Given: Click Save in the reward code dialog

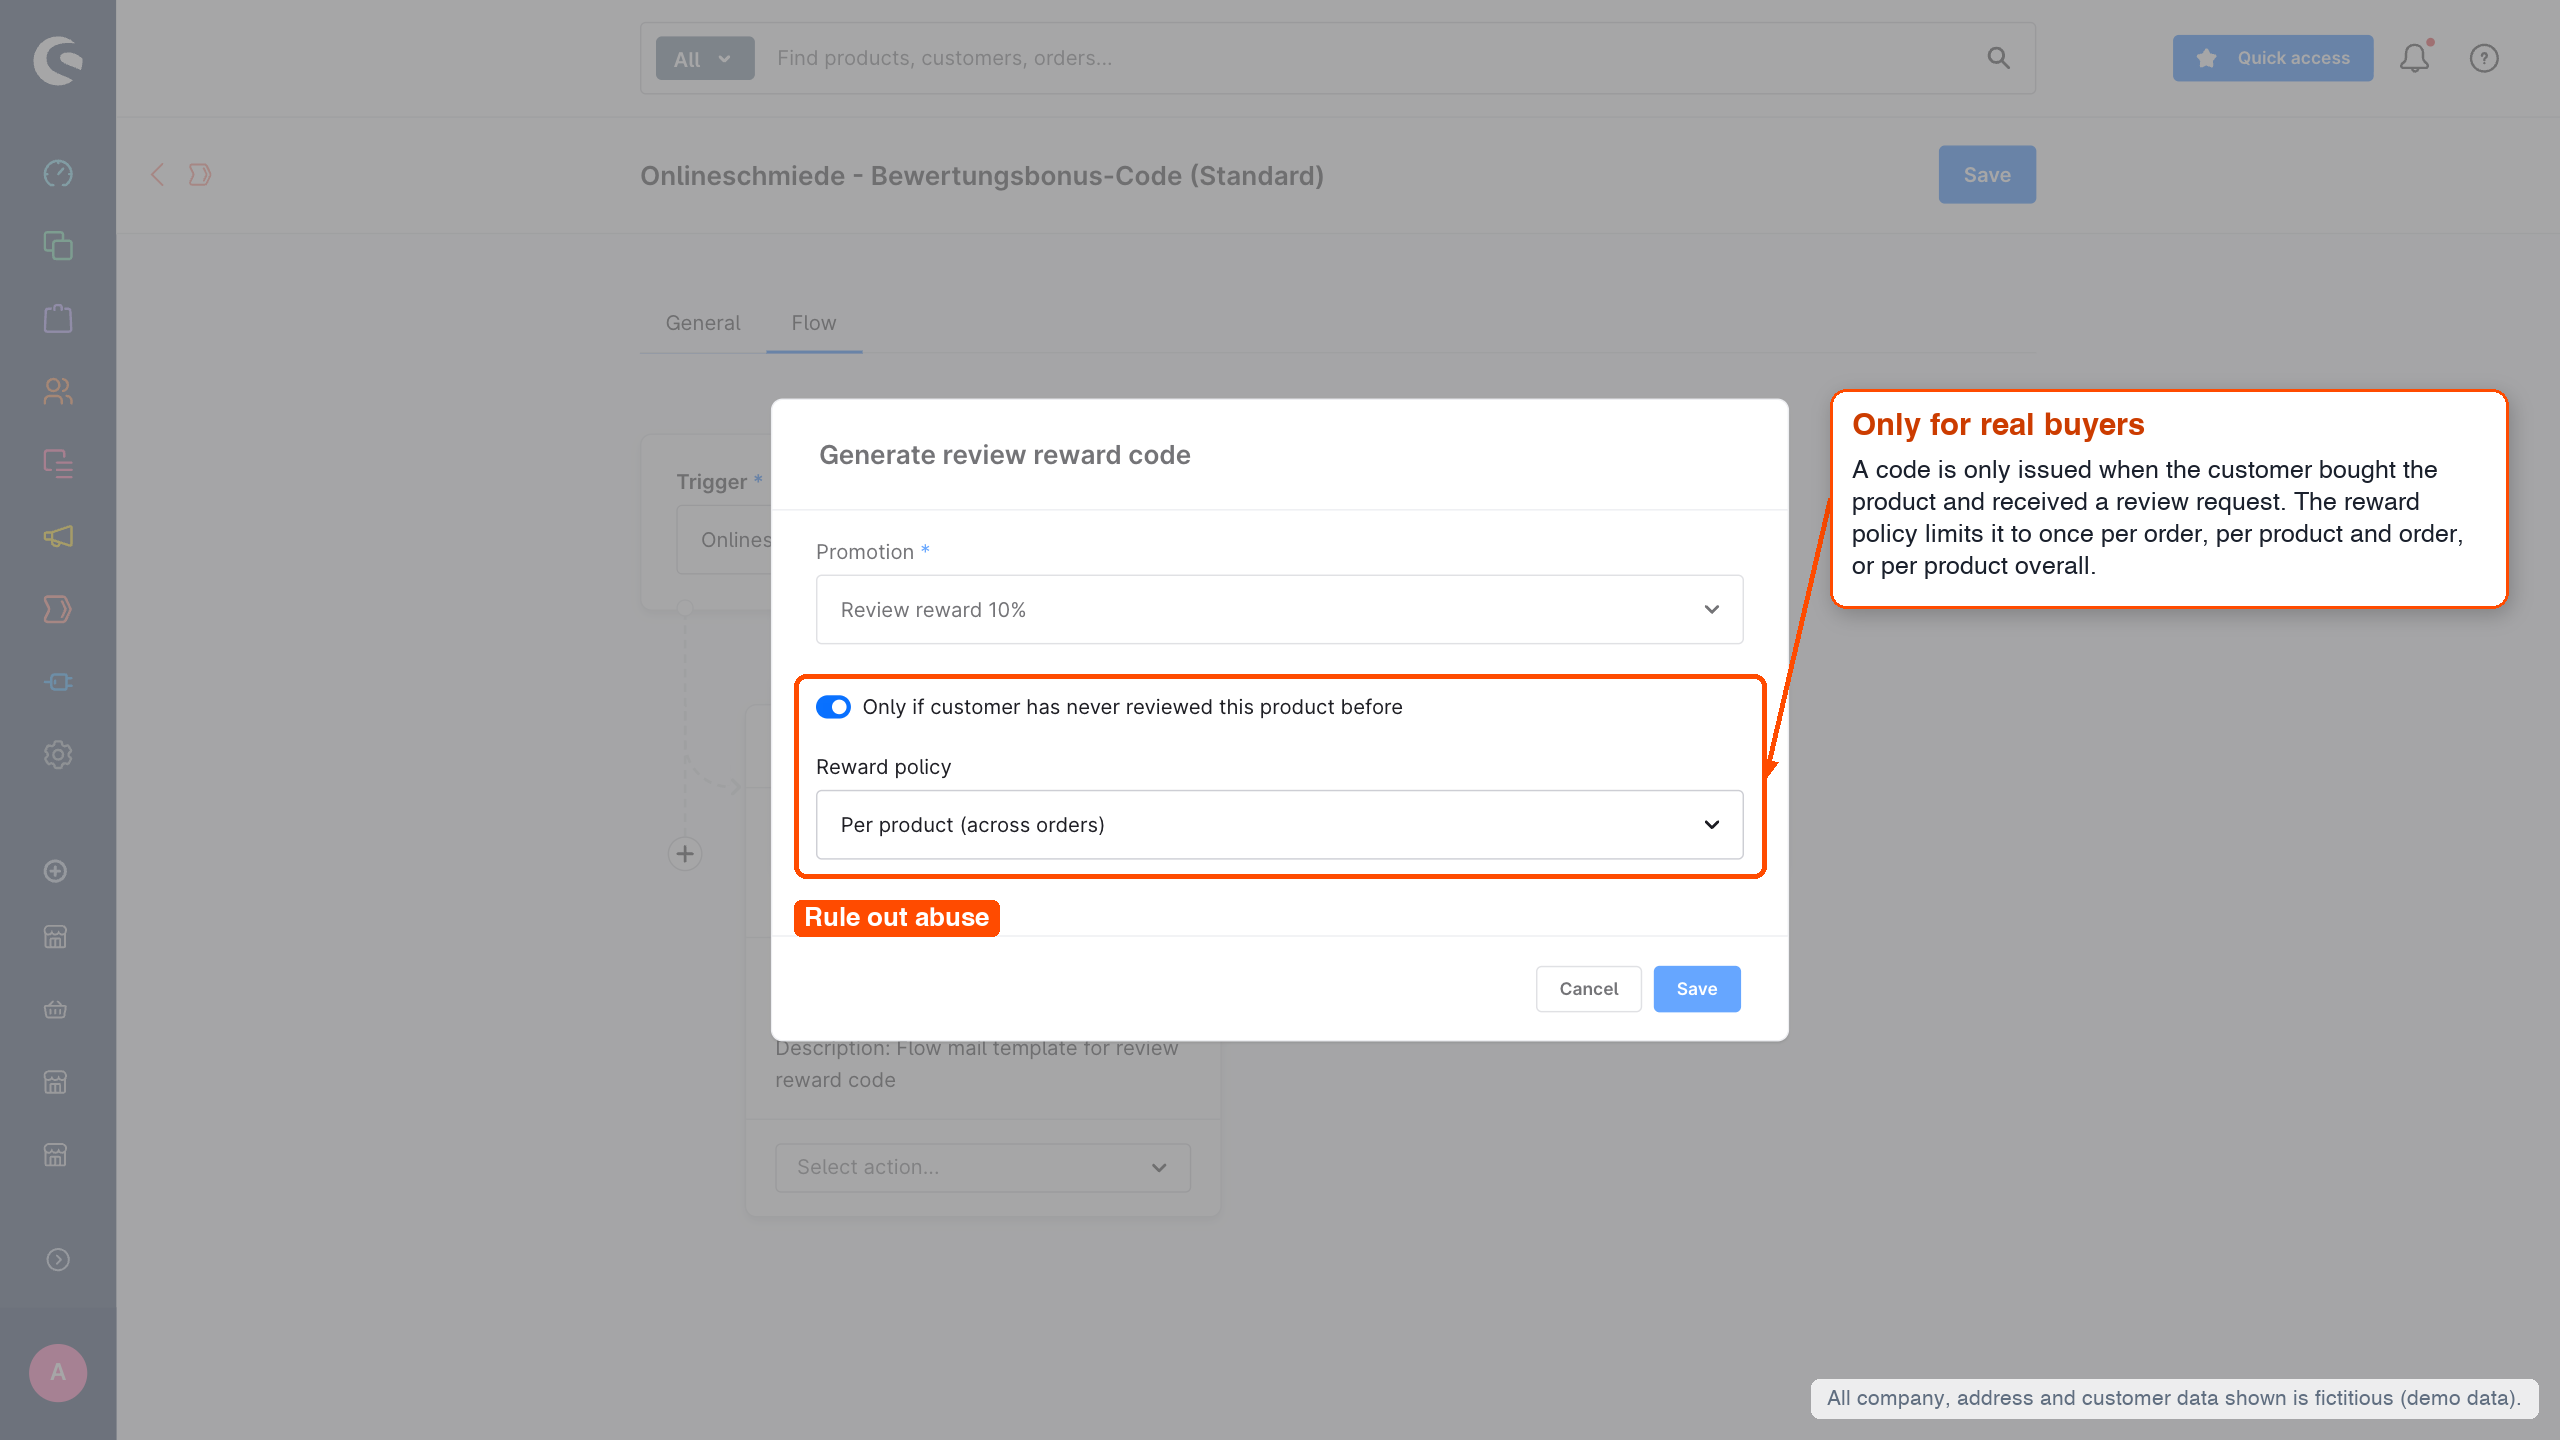Looking at the screenshot, I should pyautogui.click(x=1696, y=988).
